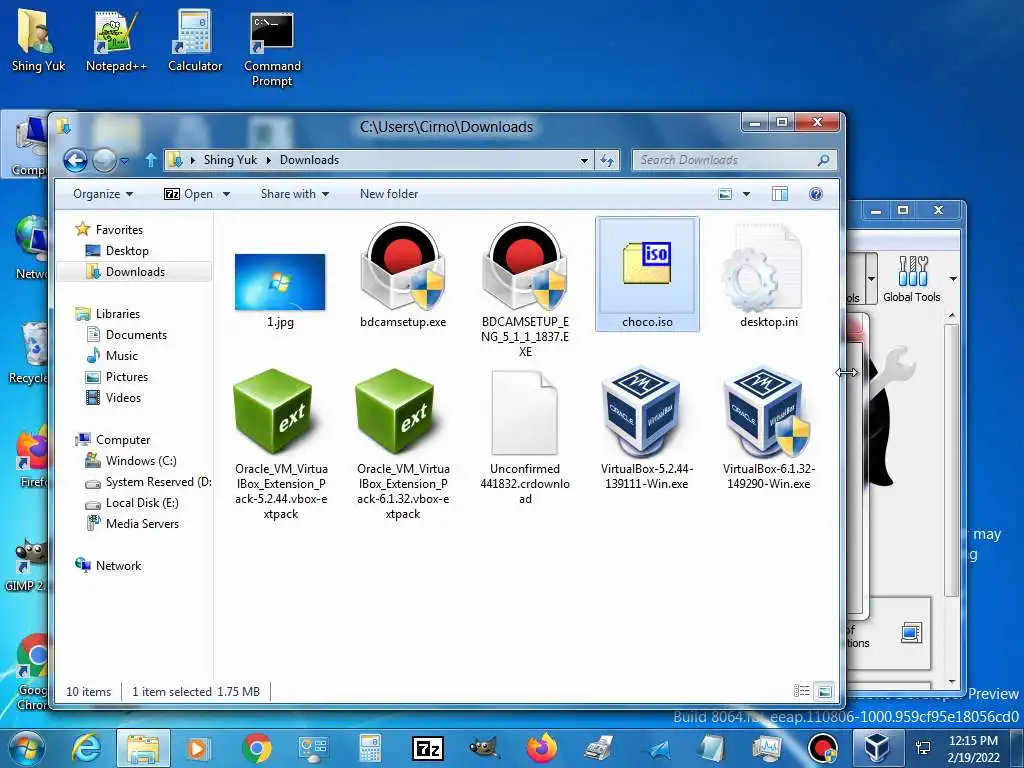The width and height of the screenshot is (1024, 768).
Task: Open 7-Zip from the taskbar
Action: pos(428,748)
